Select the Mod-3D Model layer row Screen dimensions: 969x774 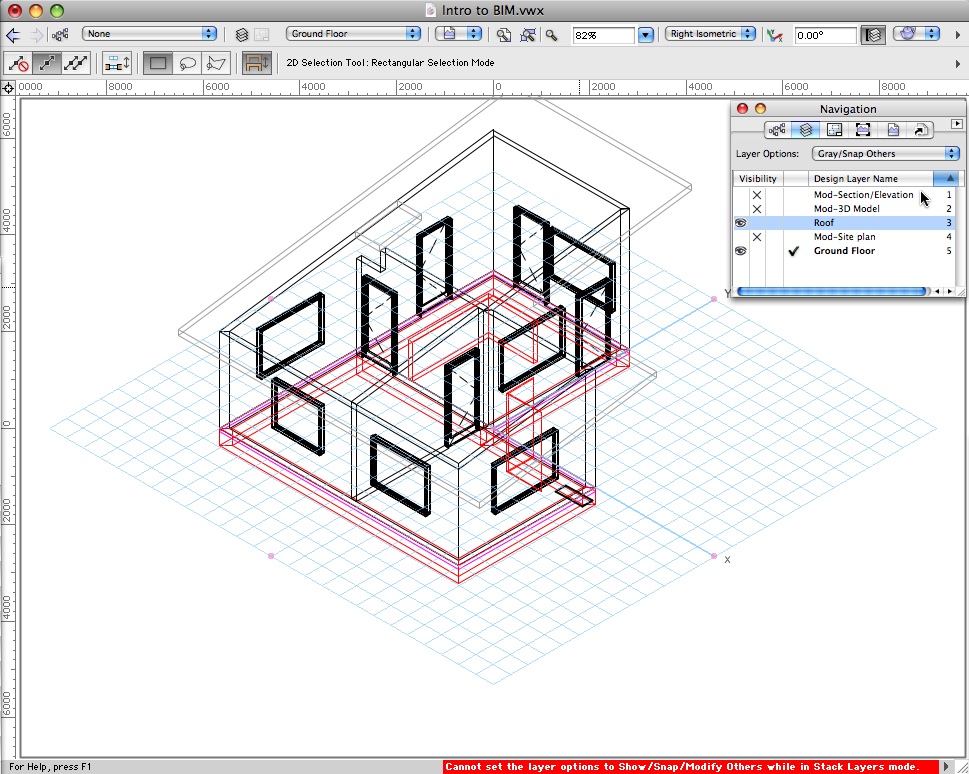[x=844, y=209]
